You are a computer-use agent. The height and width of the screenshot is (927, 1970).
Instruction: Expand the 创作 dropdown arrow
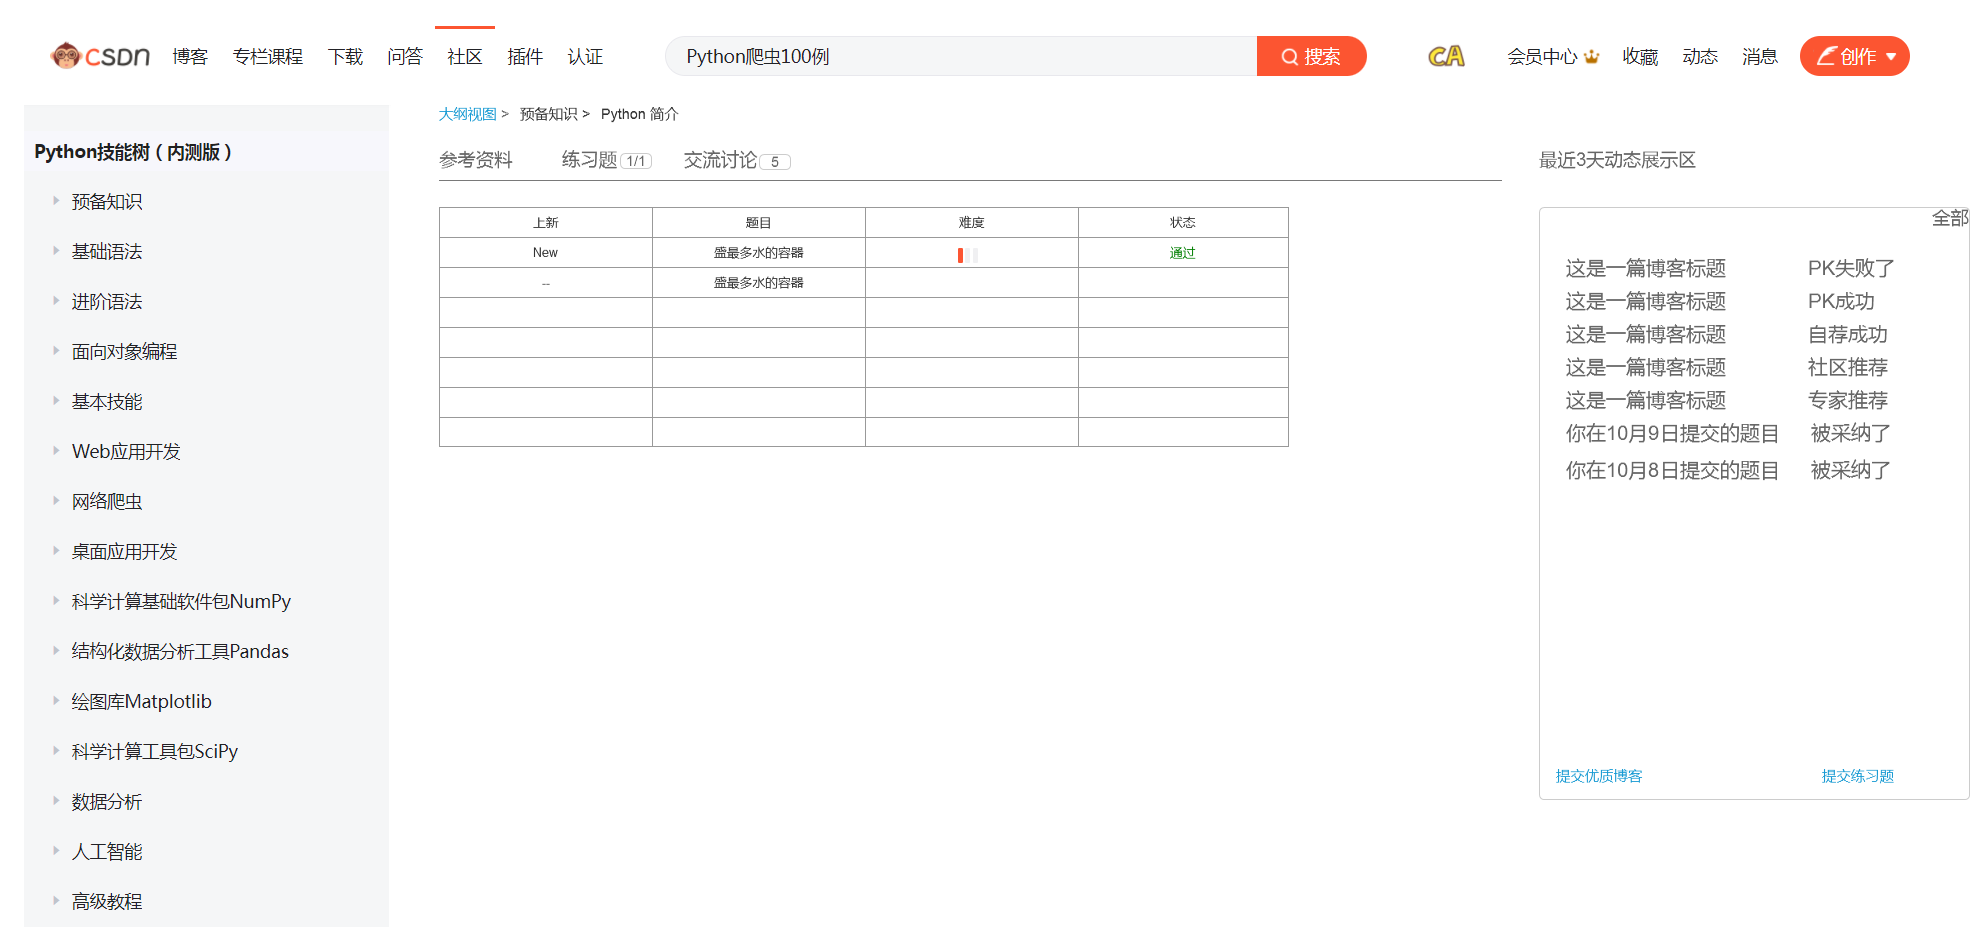click(1891, 57)
